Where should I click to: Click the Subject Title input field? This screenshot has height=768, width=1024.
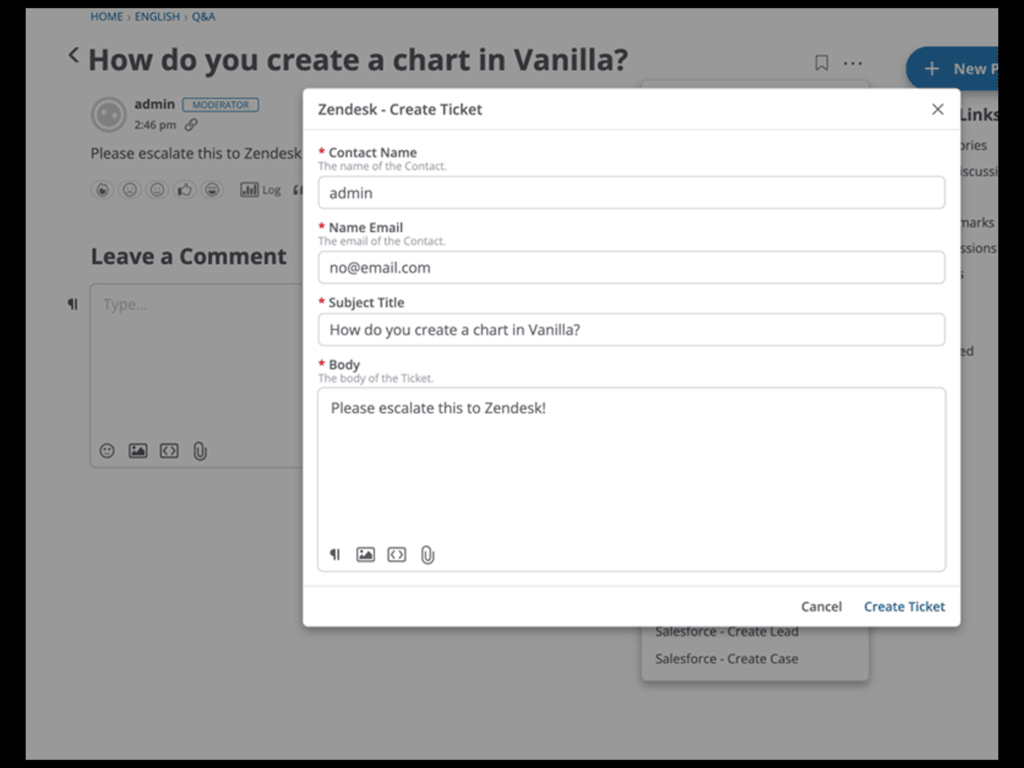631,330
